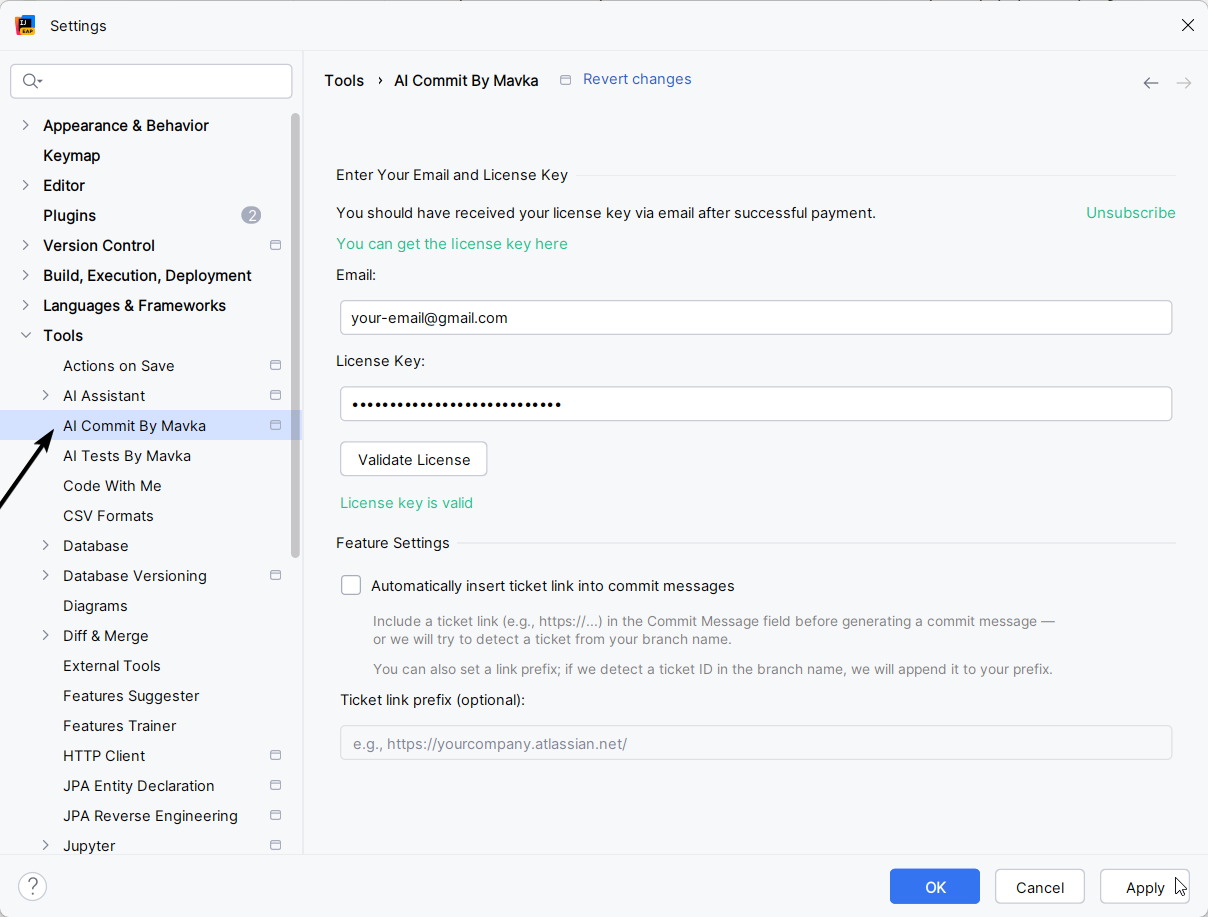This screenshot has height=917, width=1208.
Task: Collapse the Tools section
Action: (25, 335)
